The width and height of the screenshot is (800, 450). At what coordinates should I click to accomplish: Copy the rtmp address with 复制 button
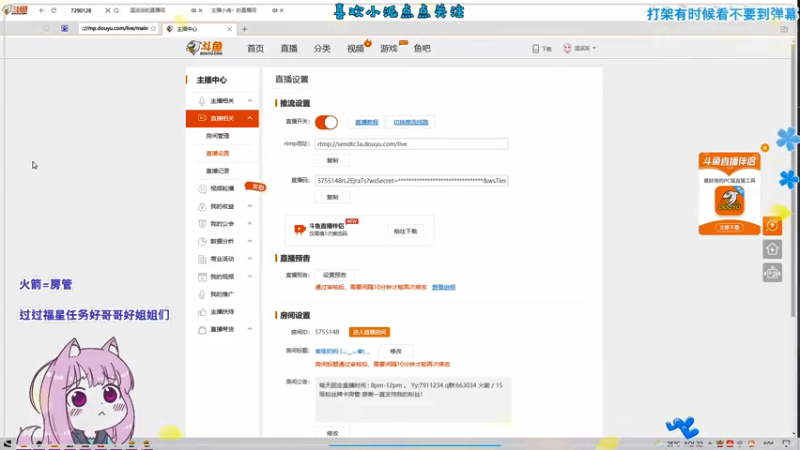332,161
